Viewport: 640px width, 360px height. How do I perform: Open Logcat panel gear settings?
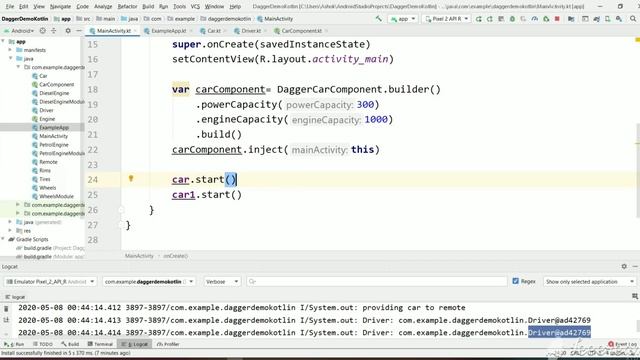tap(624, 267)
